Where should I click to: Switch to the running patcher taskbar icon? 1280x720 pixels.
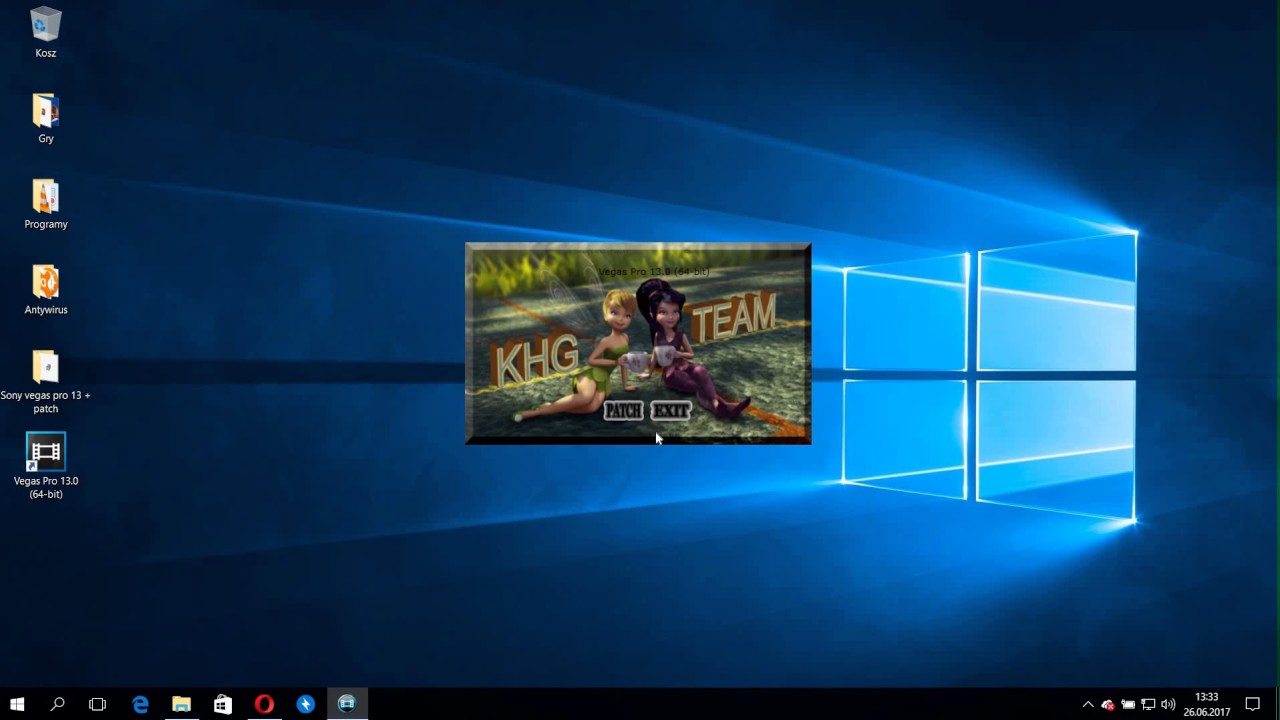point(347,704)
